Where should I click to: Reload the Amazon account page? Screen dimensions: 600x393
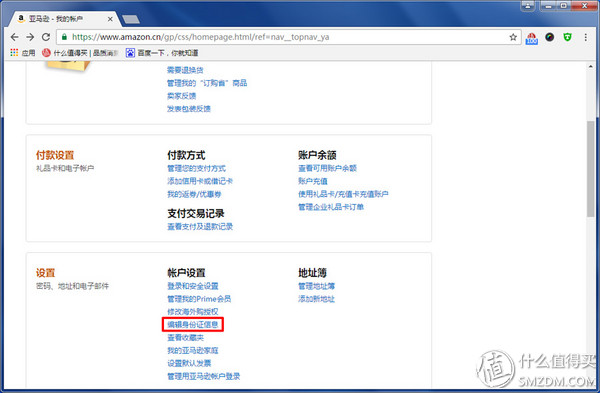(46, 37)
